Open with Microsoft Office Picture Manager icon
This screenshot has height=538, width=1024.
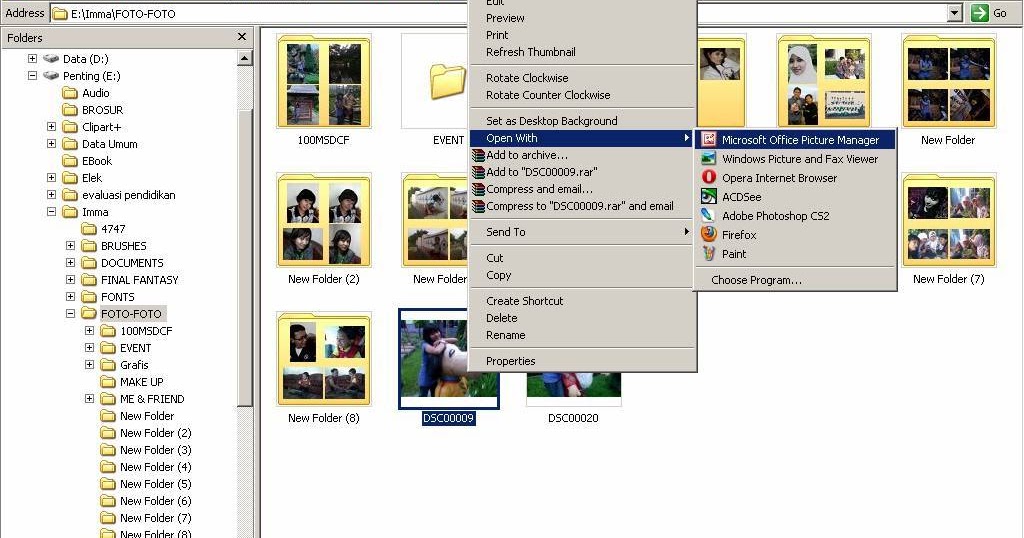click(709, 140)
